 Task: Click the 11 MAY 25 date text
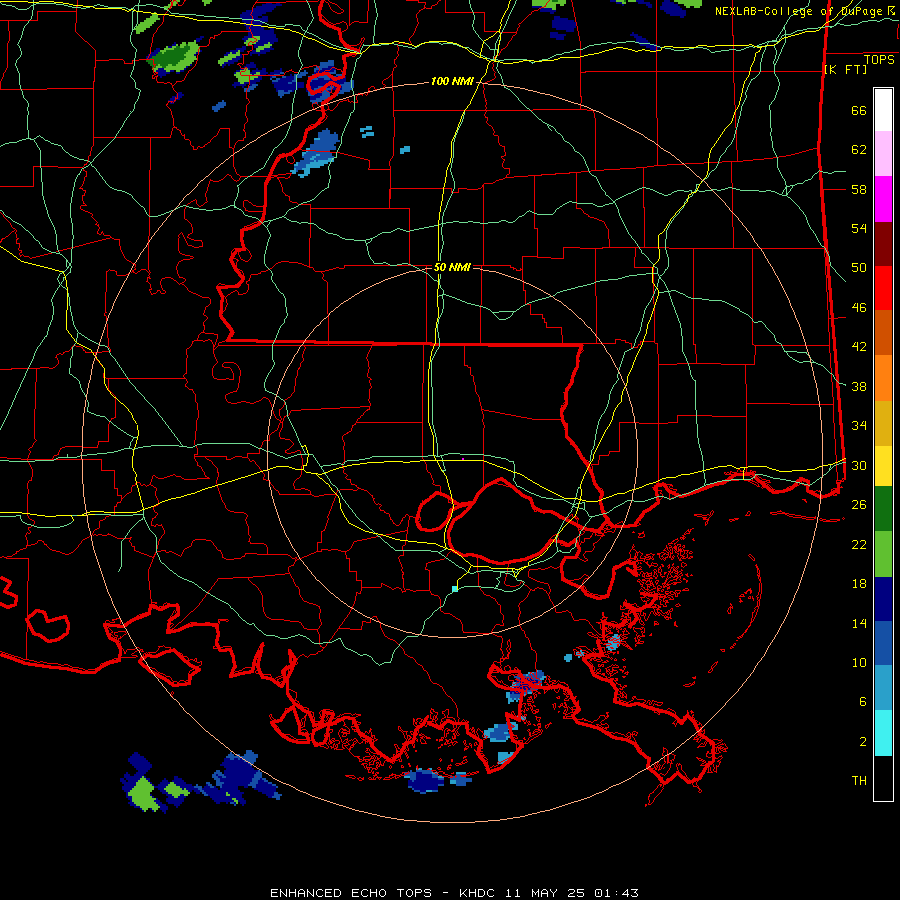[545, 893]
